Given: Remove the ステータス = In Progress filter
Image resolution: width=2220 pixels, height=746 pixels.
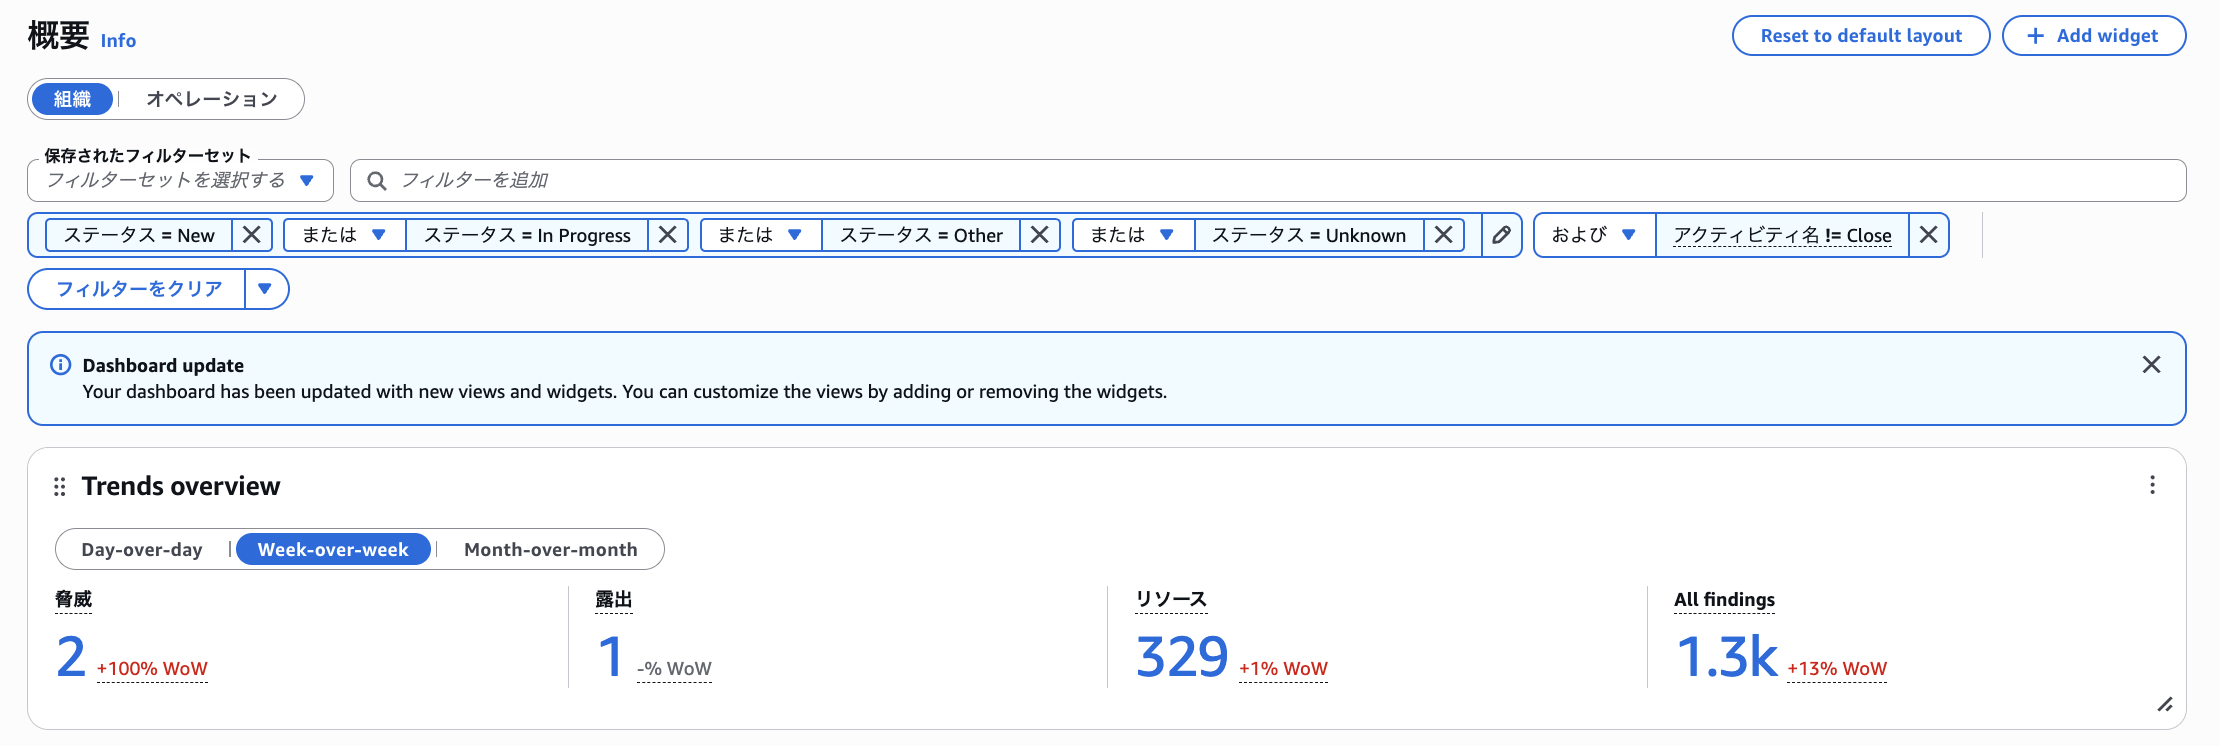Looking at the screenshot, I should 668,235.
